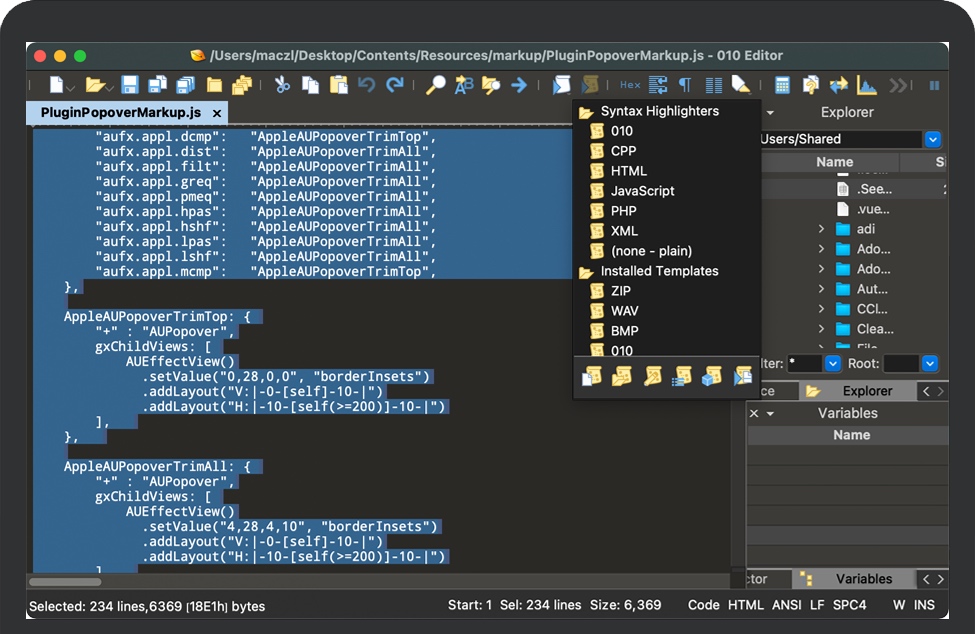The height and width of the screenshot is (634, 975).
Task: Expand the adi folder in Explorer
Action: pos(822,229)
